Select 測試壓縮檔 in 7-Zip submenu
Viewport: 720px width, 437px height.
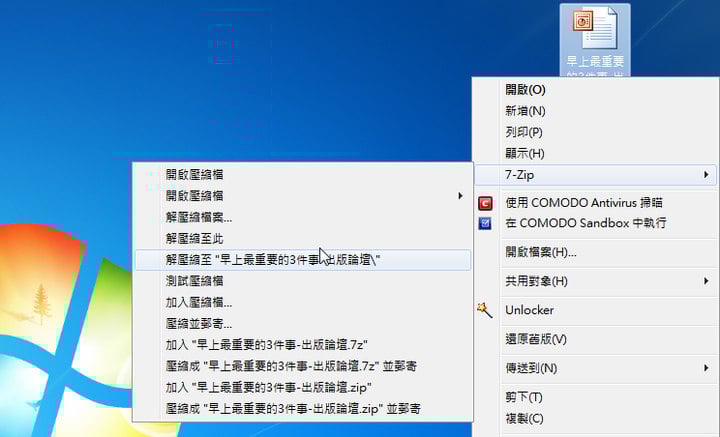tap(303, 281)
